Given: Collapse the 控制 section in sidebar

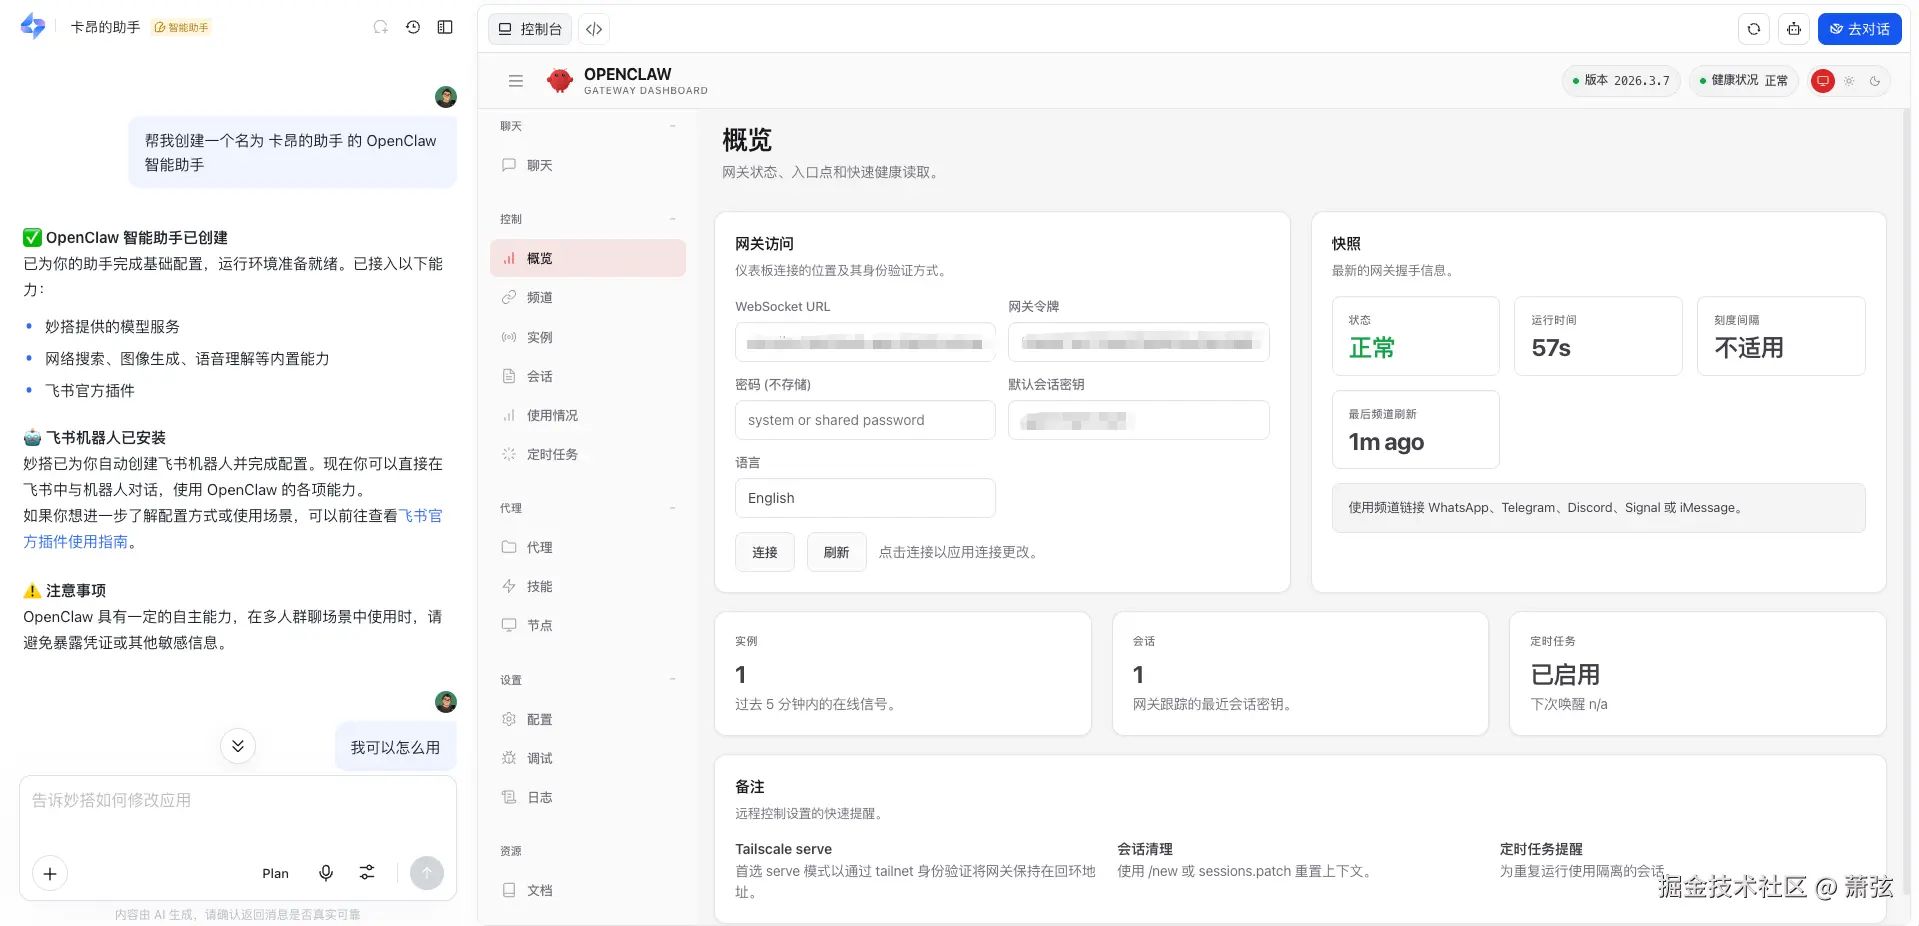Looking at the screenshot, I should (x=673, y=219).
